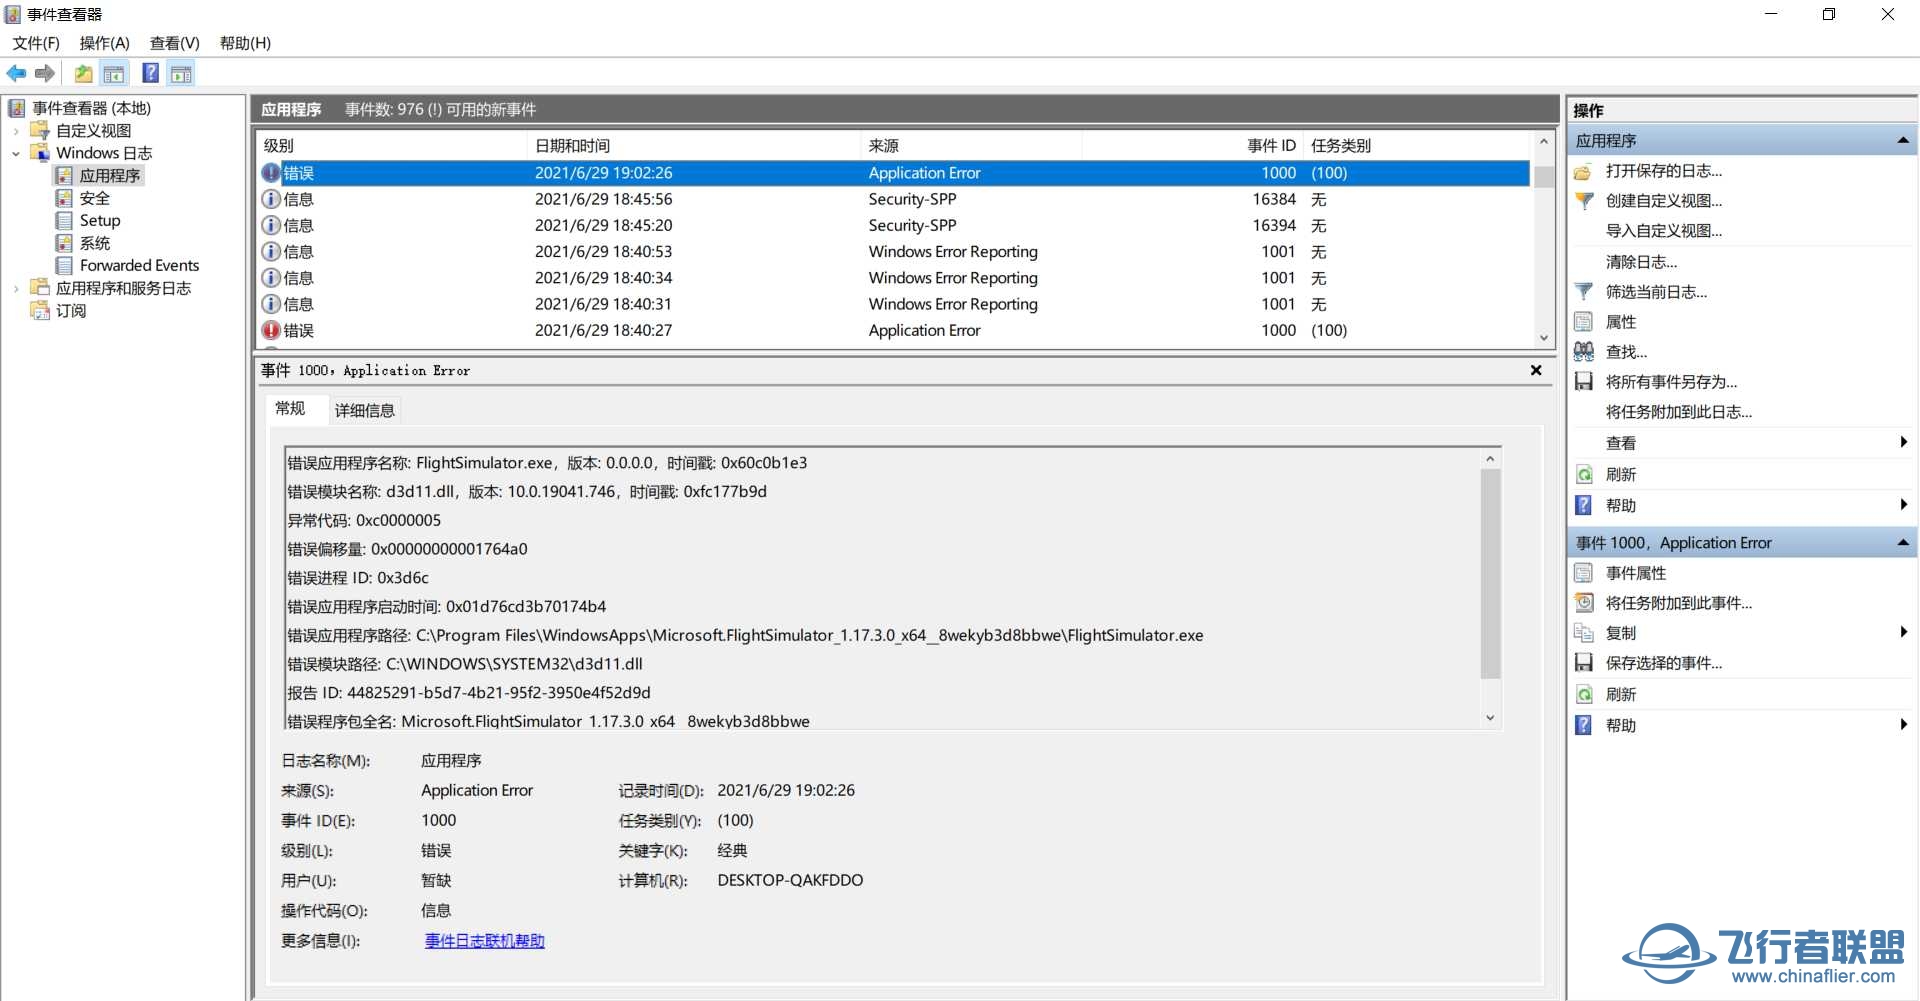Click the 打开保存的日志 folder icon

tap(1583, 171)
